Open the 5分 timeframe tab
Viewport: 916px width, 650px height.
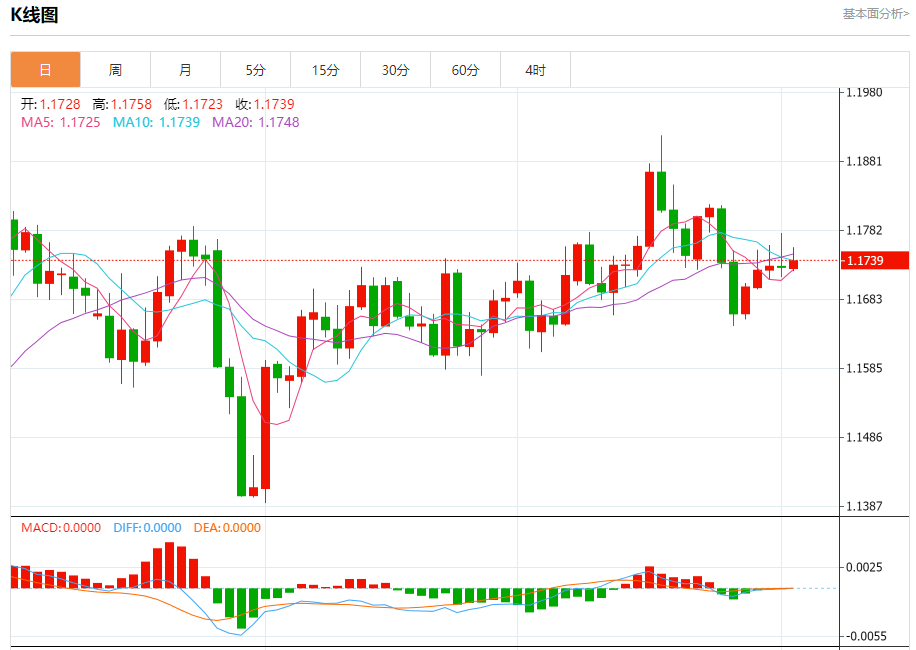(255, 70)
